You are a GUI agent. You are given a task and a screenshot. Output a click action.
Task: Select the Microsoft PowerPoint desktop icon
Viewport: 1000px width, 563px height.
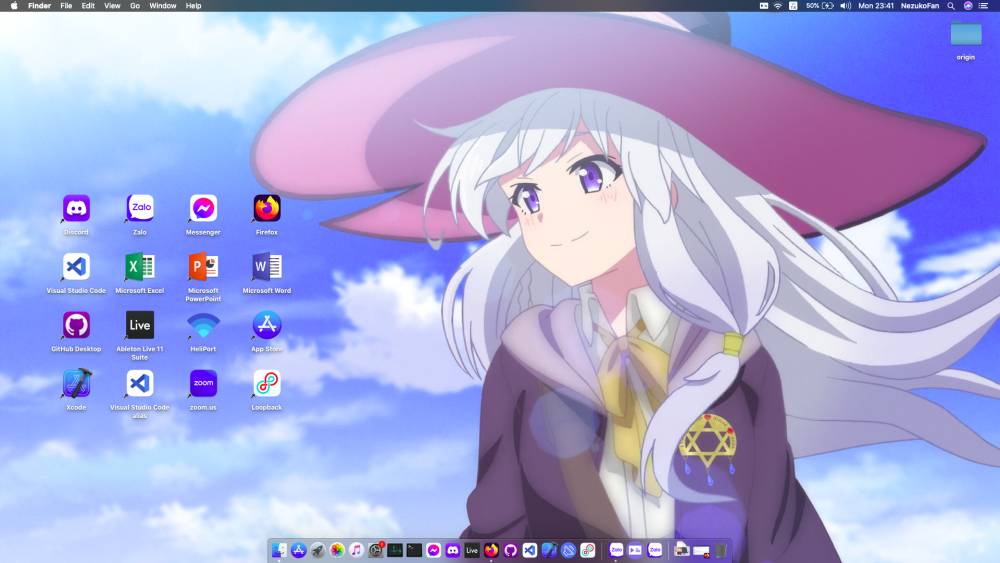(x=203, y=267)
